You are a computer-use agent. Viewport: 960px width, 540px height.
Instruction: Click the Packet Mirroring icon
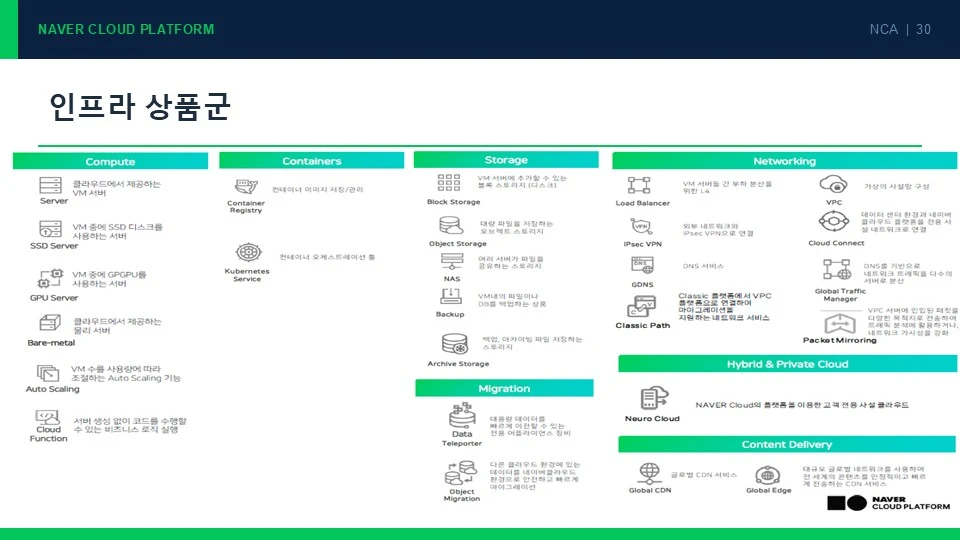(x=839, y=323)
